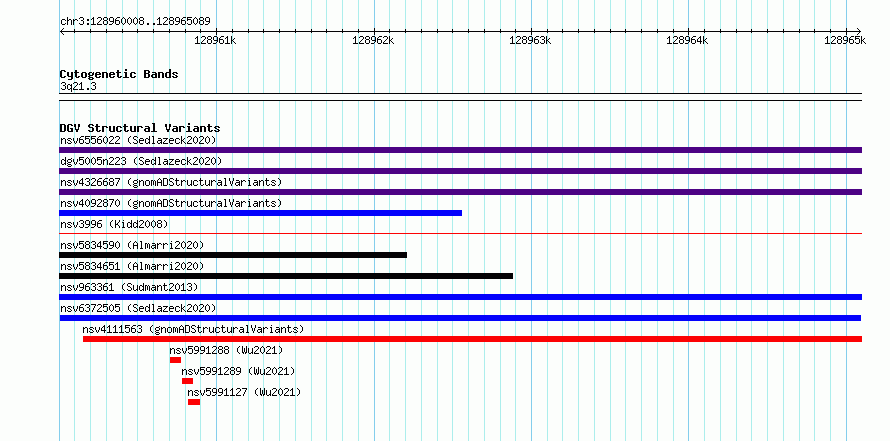890x441 pixels.
Task: Open variant label nsv5991289 (Wu2021)
Action: pos(238,371)
